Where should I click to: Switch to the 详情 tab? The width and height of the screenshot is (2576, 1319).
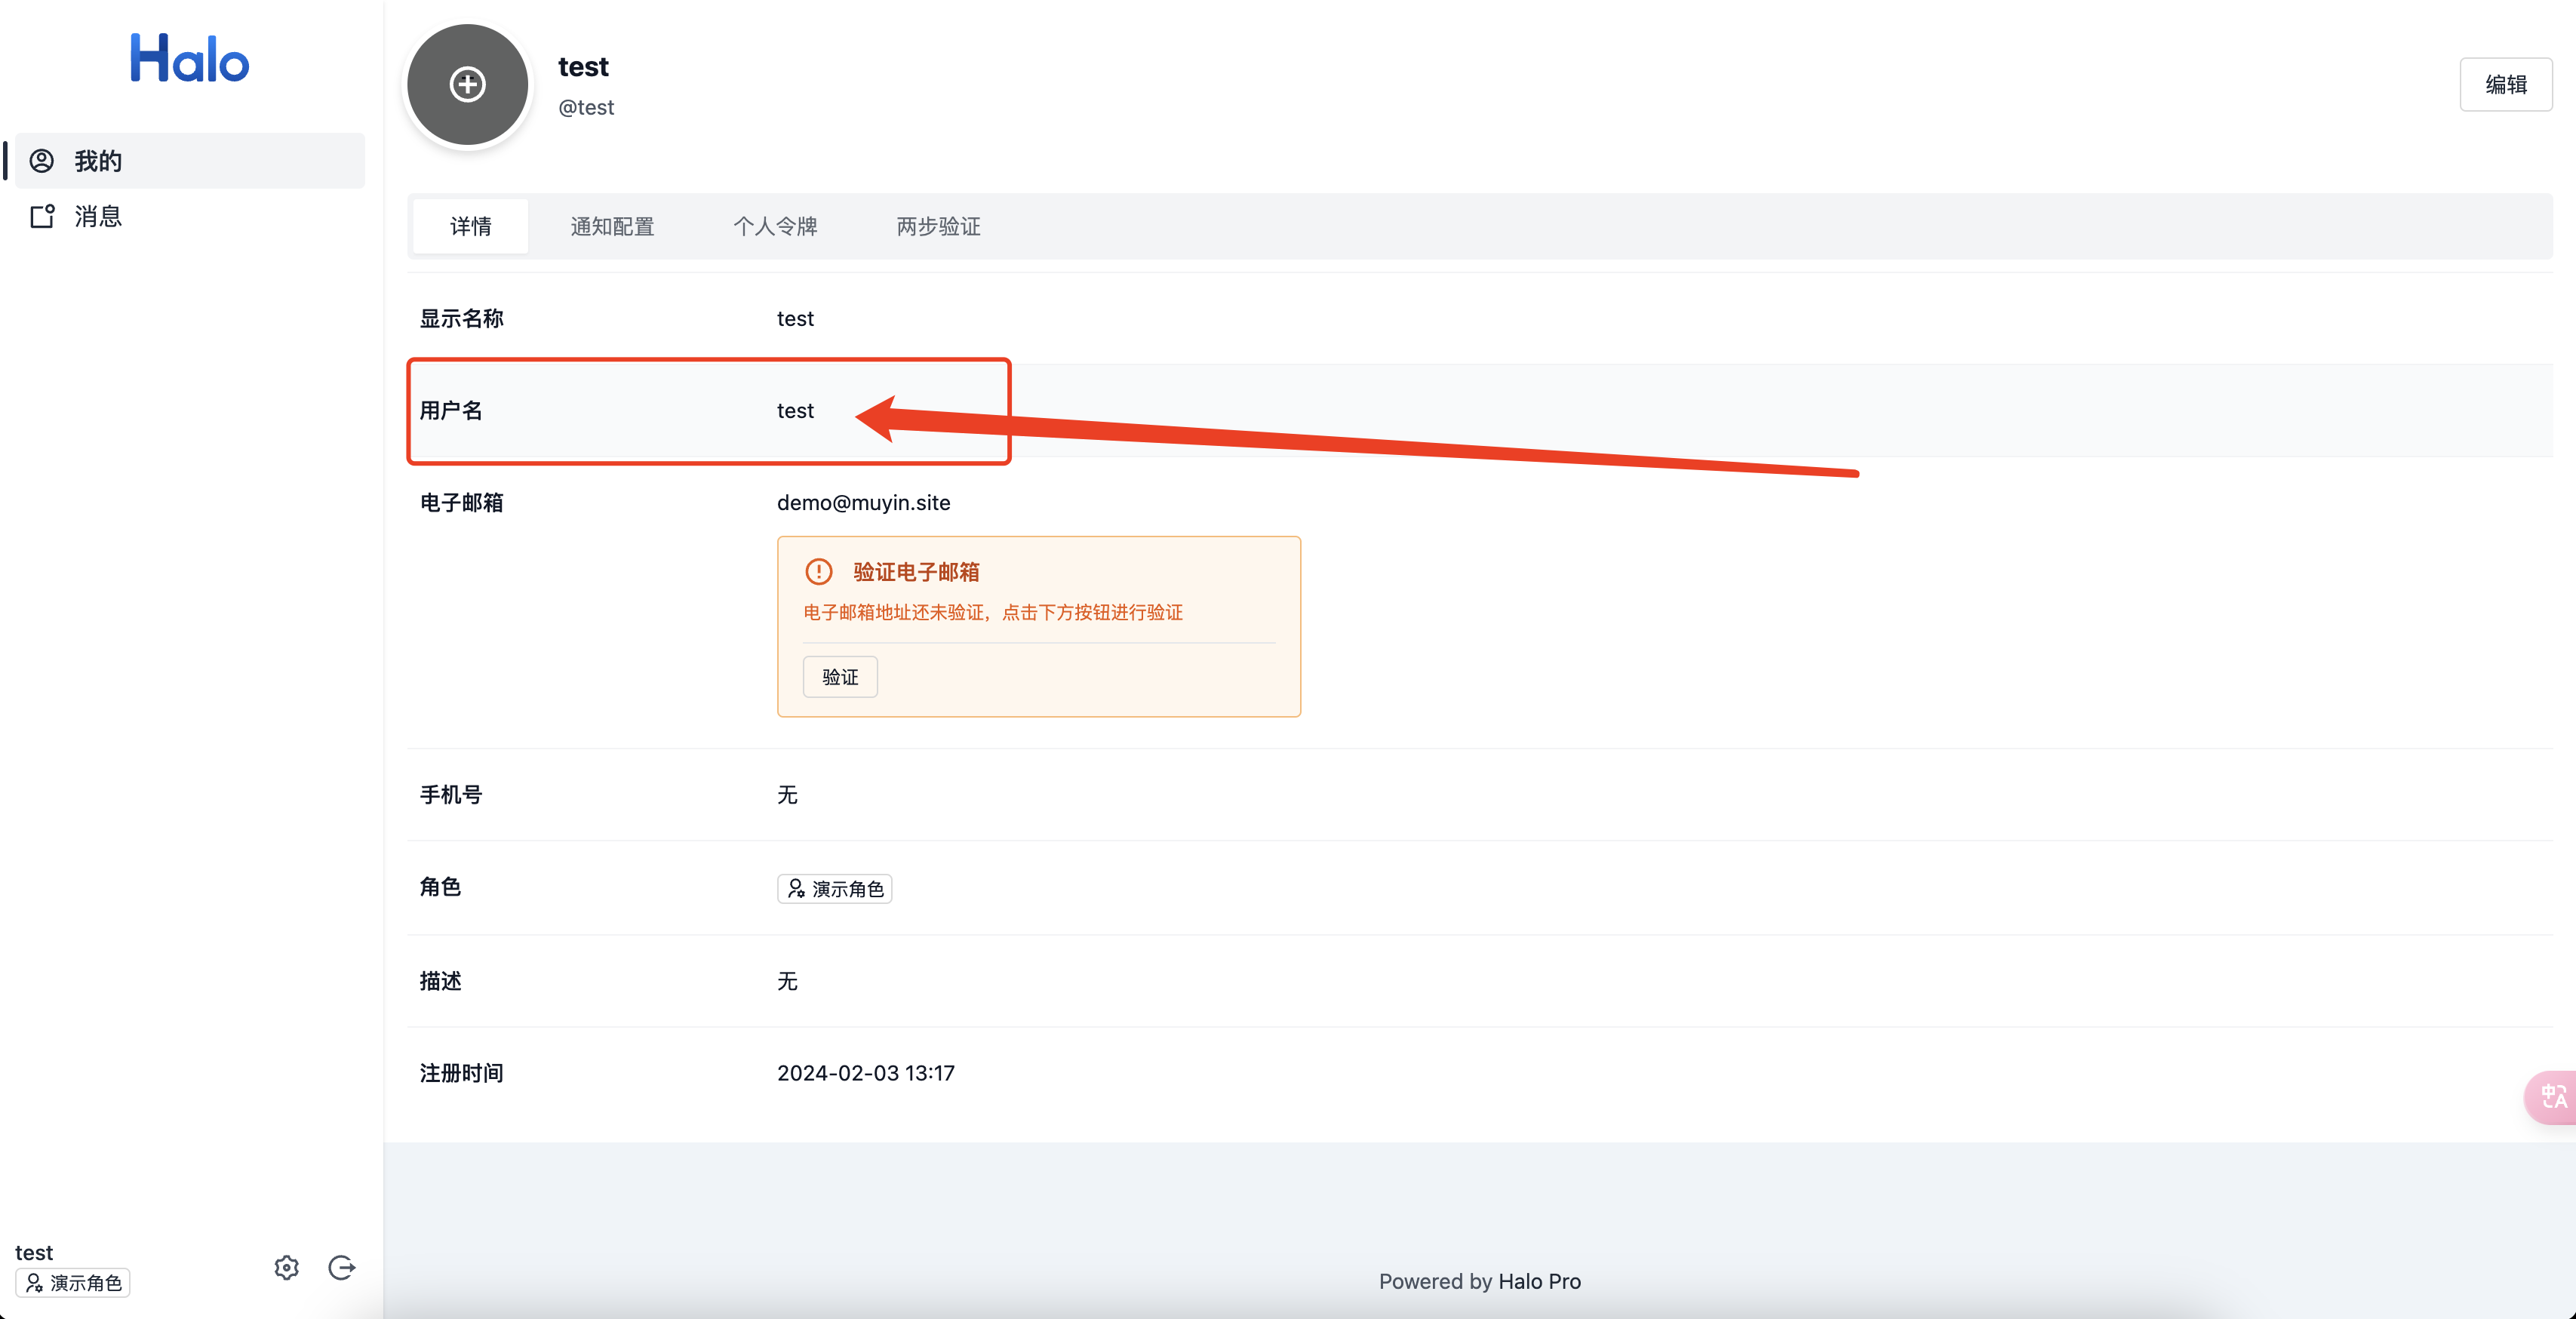pos(471,227)
